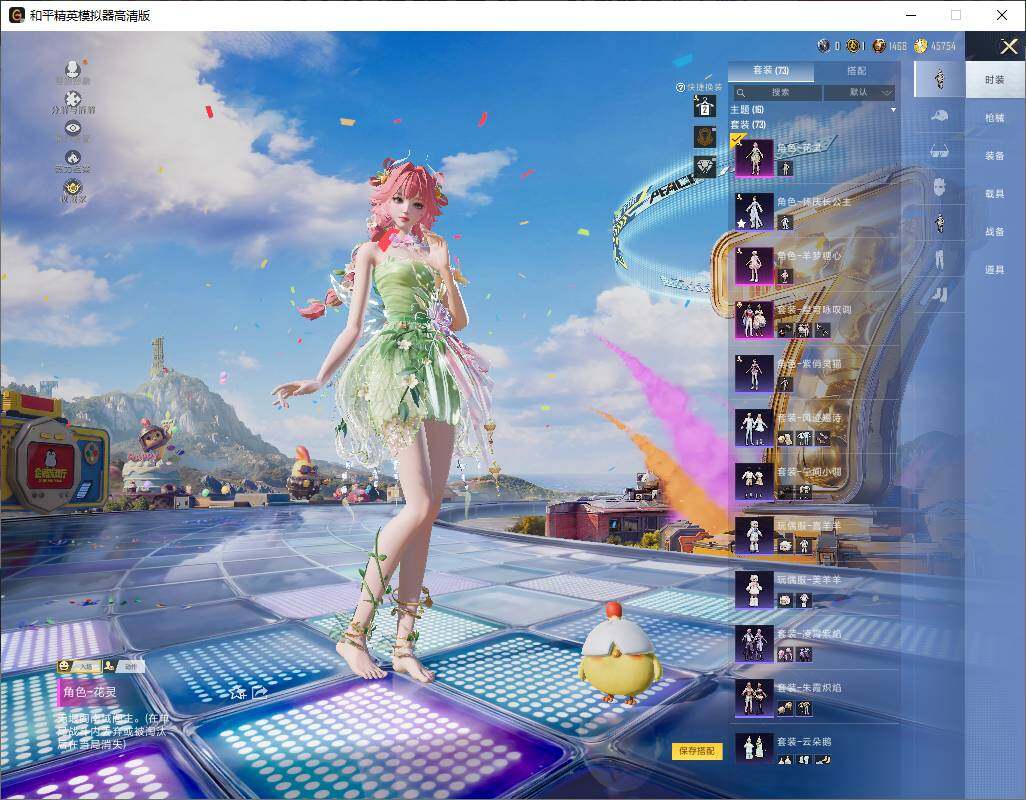
Task: Open the 载具 category tab
Action: (994, 194)
